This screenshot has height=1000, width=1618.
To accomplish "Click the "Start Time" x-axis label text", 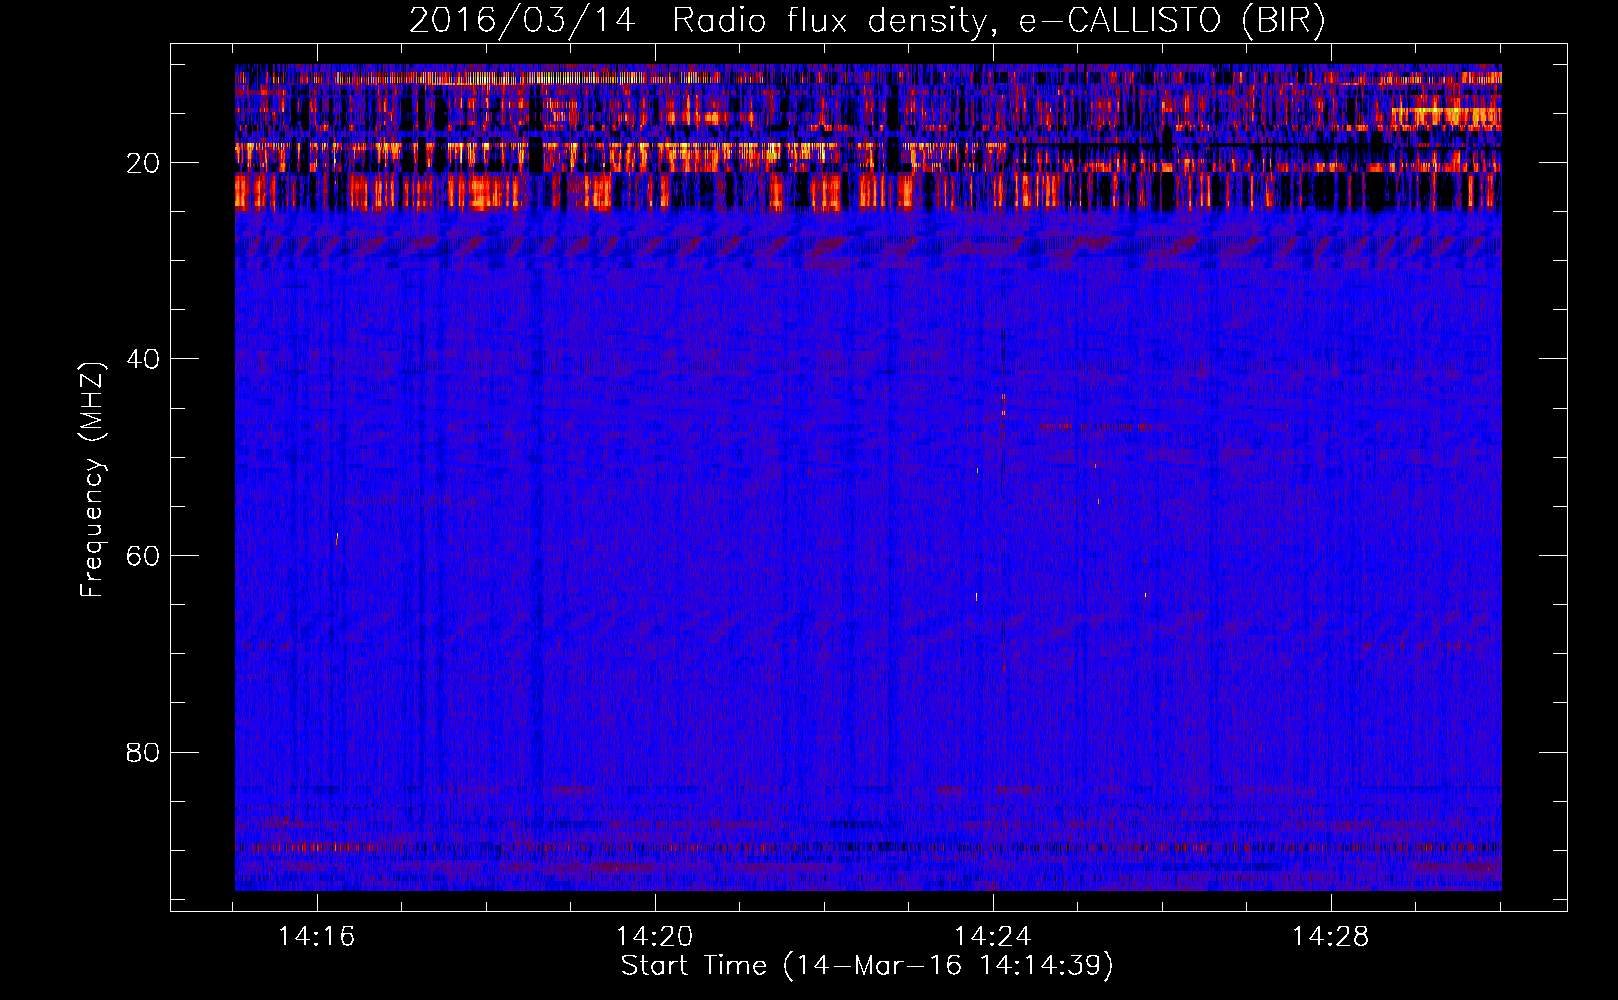I will click(x=693, y=966).
